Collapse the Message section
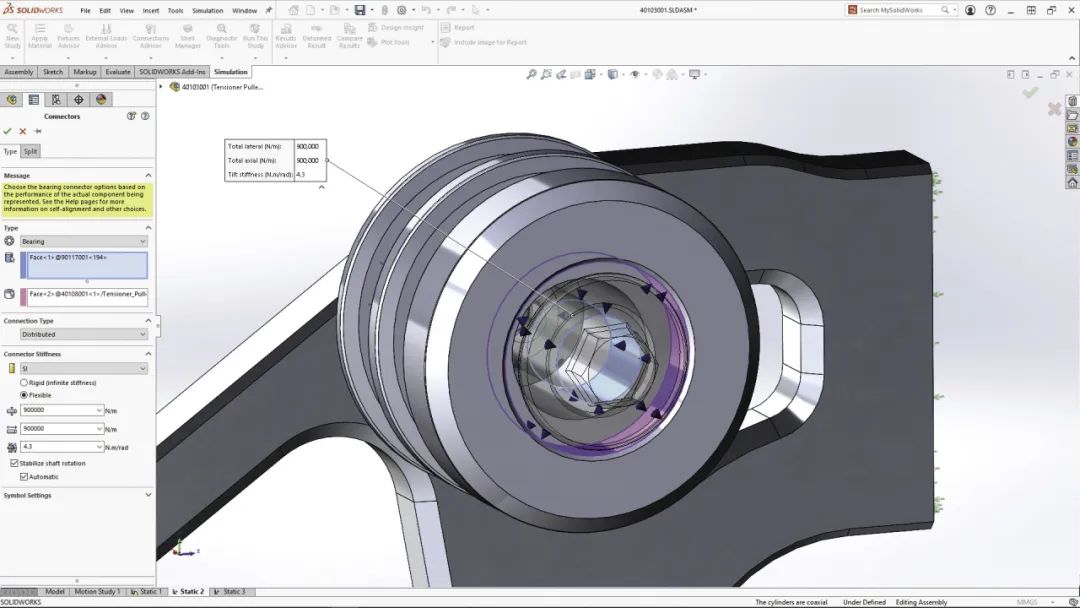The image size is (1080, 608). pyautogui.click(x=148, y=174)
